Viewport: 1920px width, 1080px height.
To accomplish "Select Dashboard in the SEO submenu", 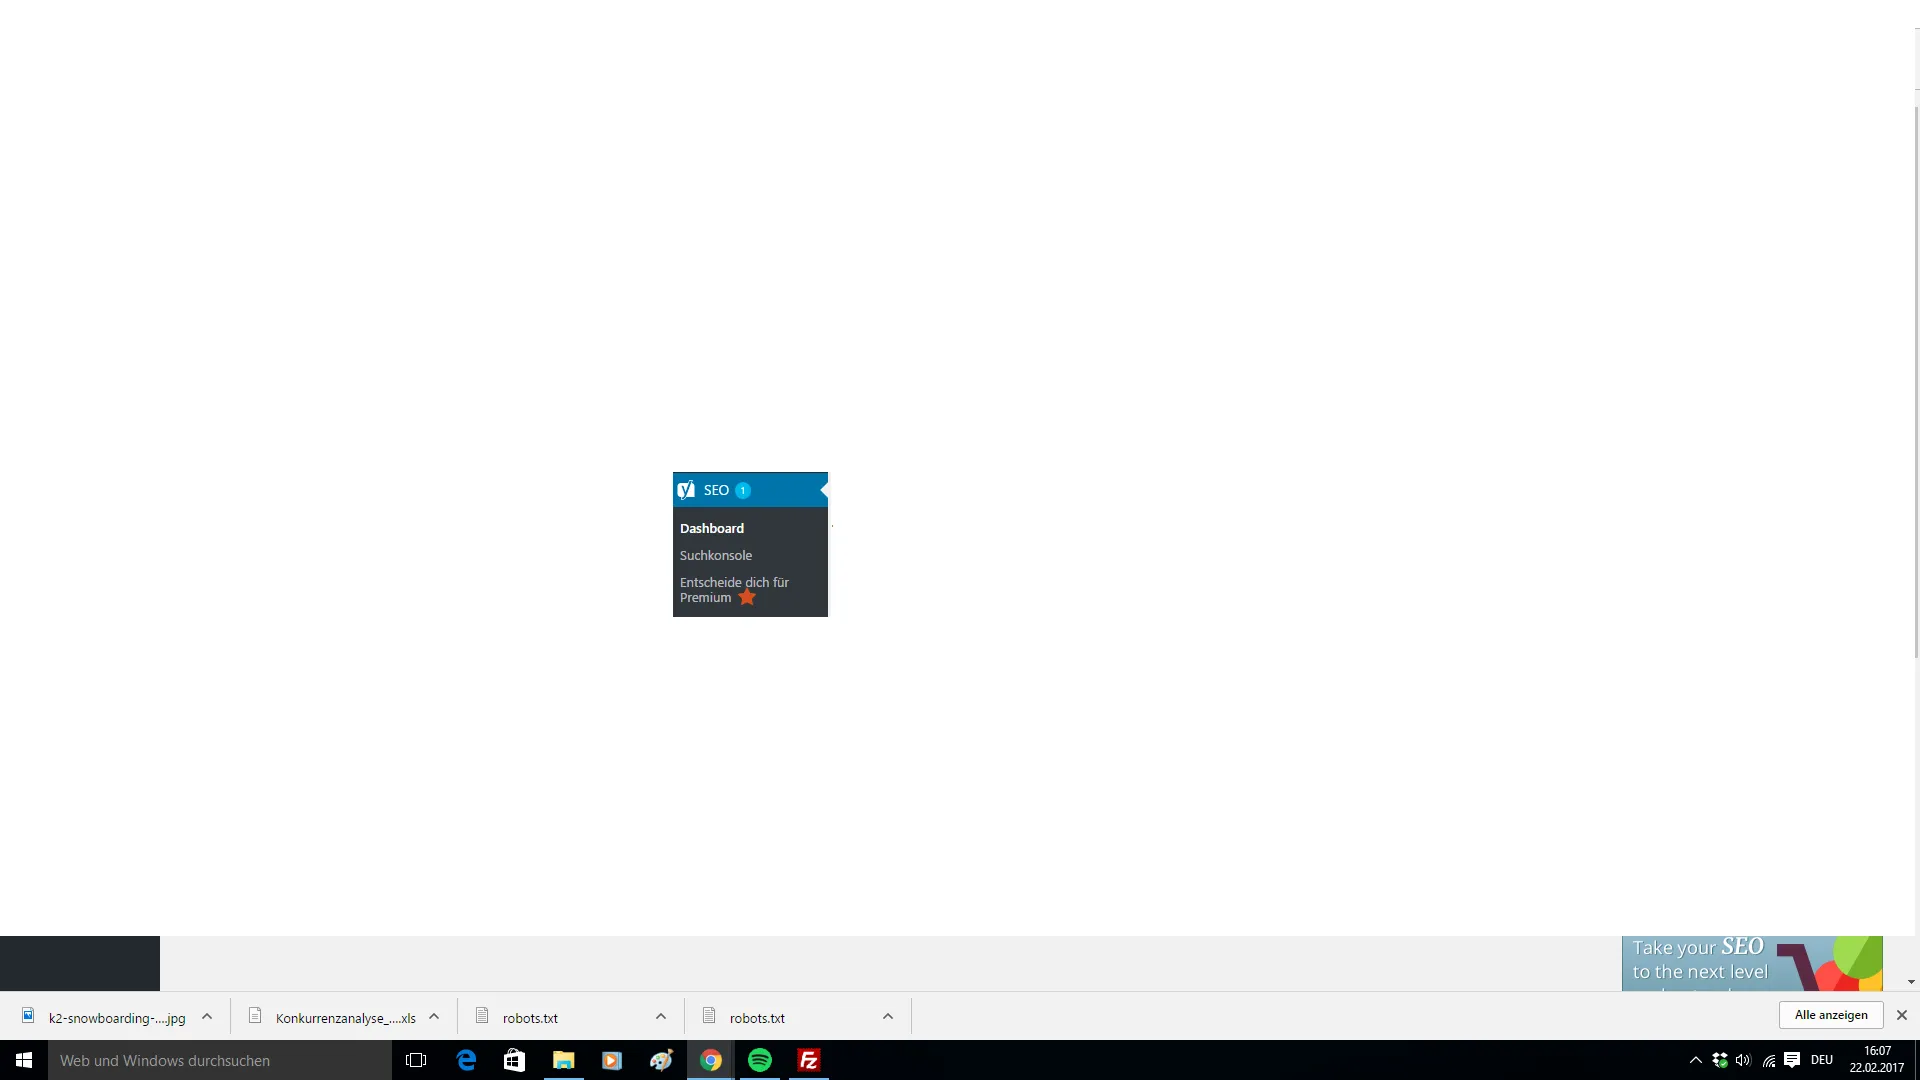I will 712,528.
